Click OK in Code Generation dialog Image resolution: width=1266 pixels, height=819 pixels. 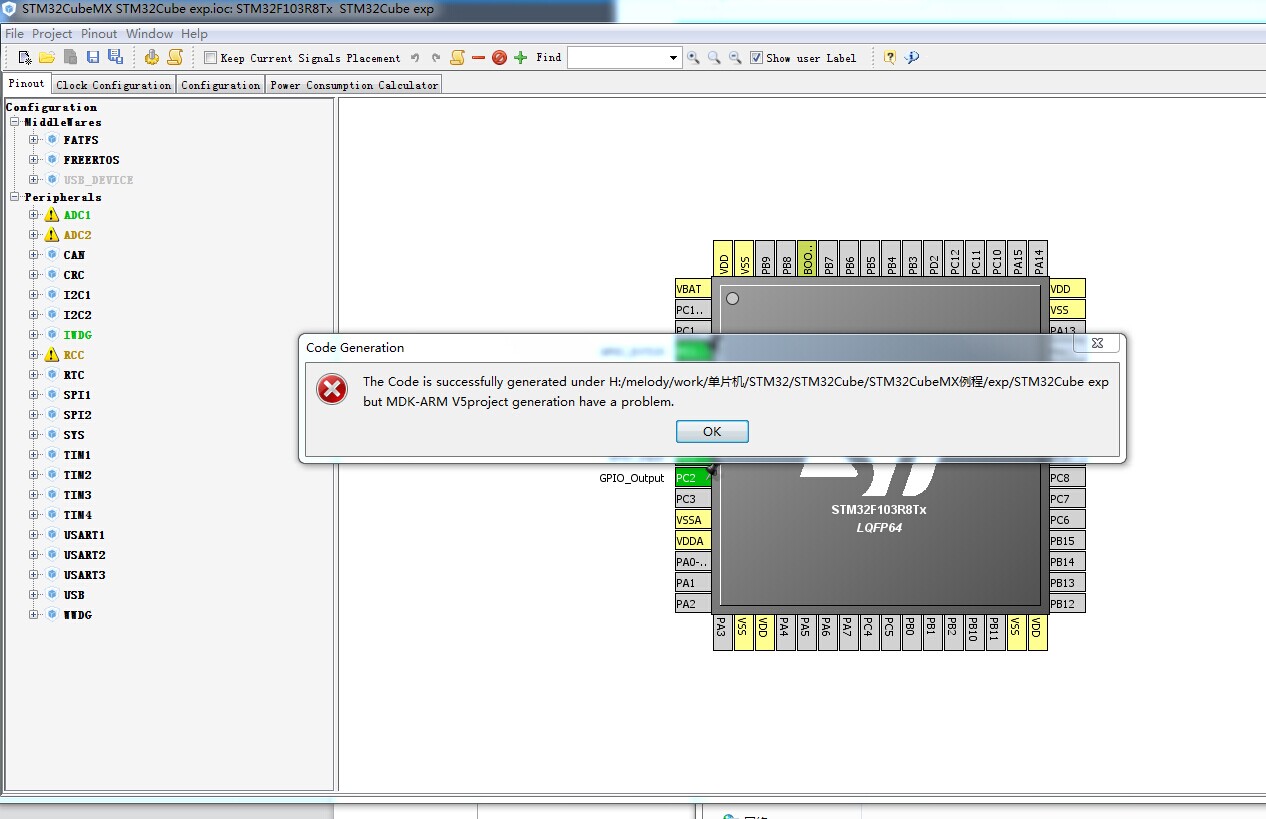[x=712, y=431]
